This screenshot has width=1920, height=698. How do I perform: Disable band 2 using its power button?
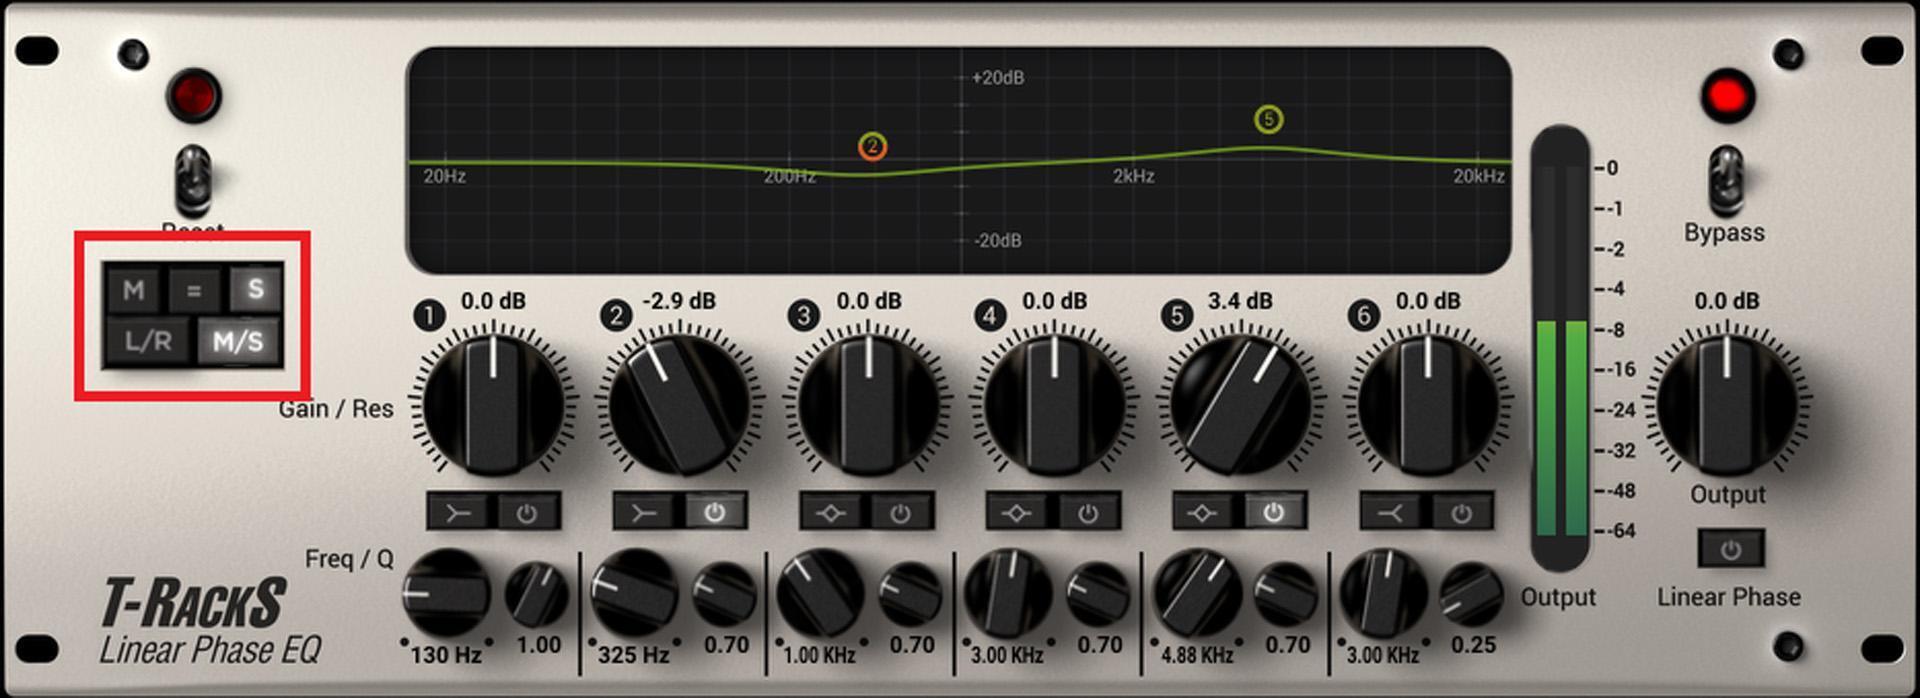(714, 513)
